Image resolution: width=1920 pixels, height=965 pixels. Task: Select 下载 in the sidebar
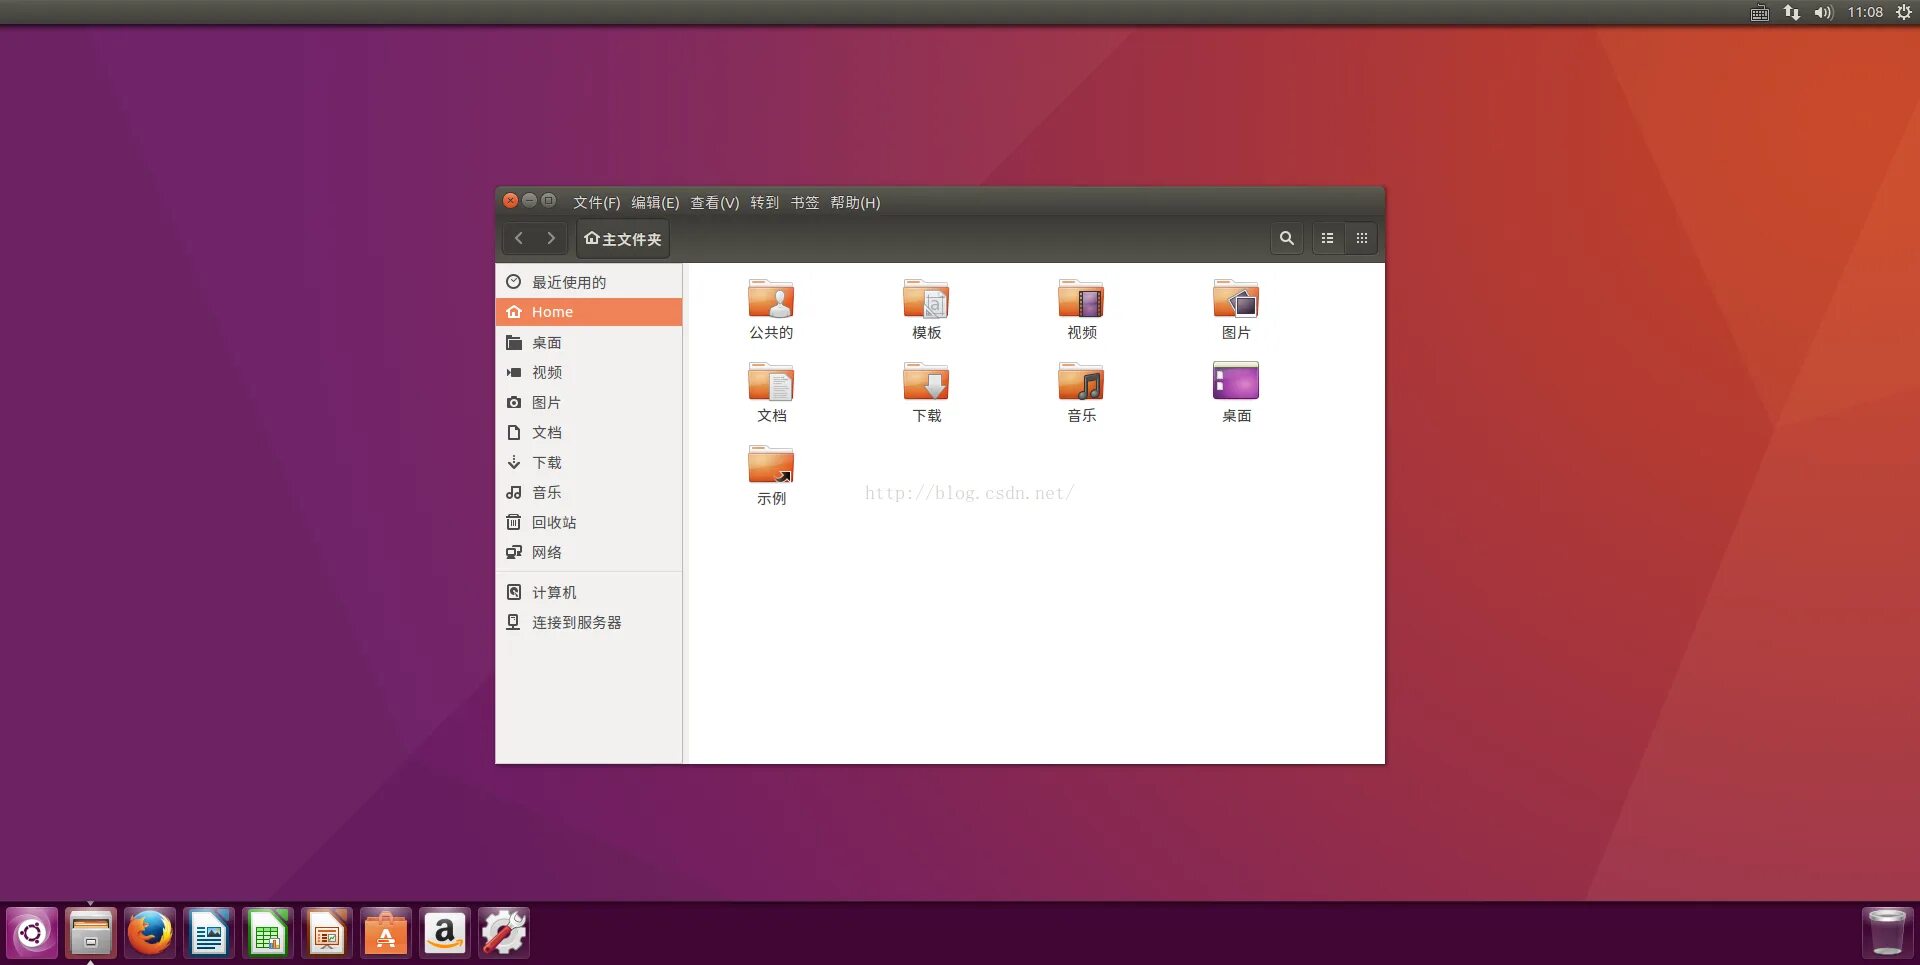[x=589, y=462]
